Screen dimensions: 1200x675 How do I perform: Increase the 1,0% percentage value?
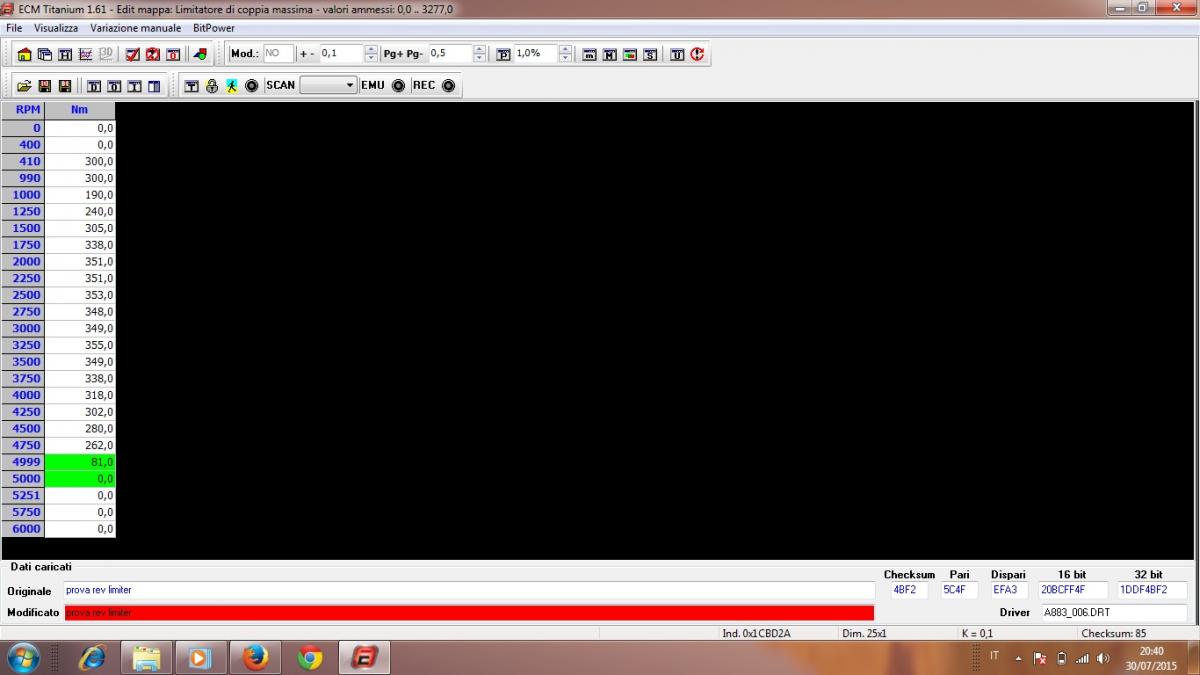point(566,49)
